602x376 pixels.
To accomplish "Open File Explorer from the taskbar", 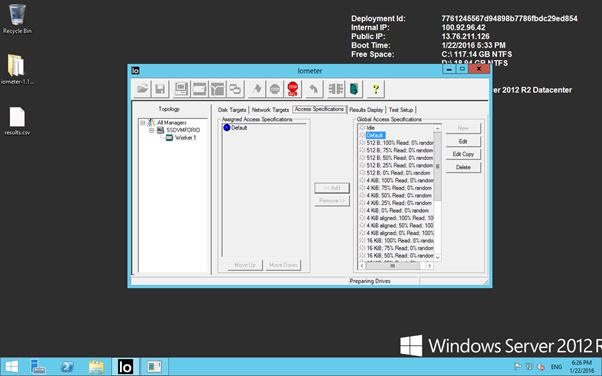I will coord(96,367).
